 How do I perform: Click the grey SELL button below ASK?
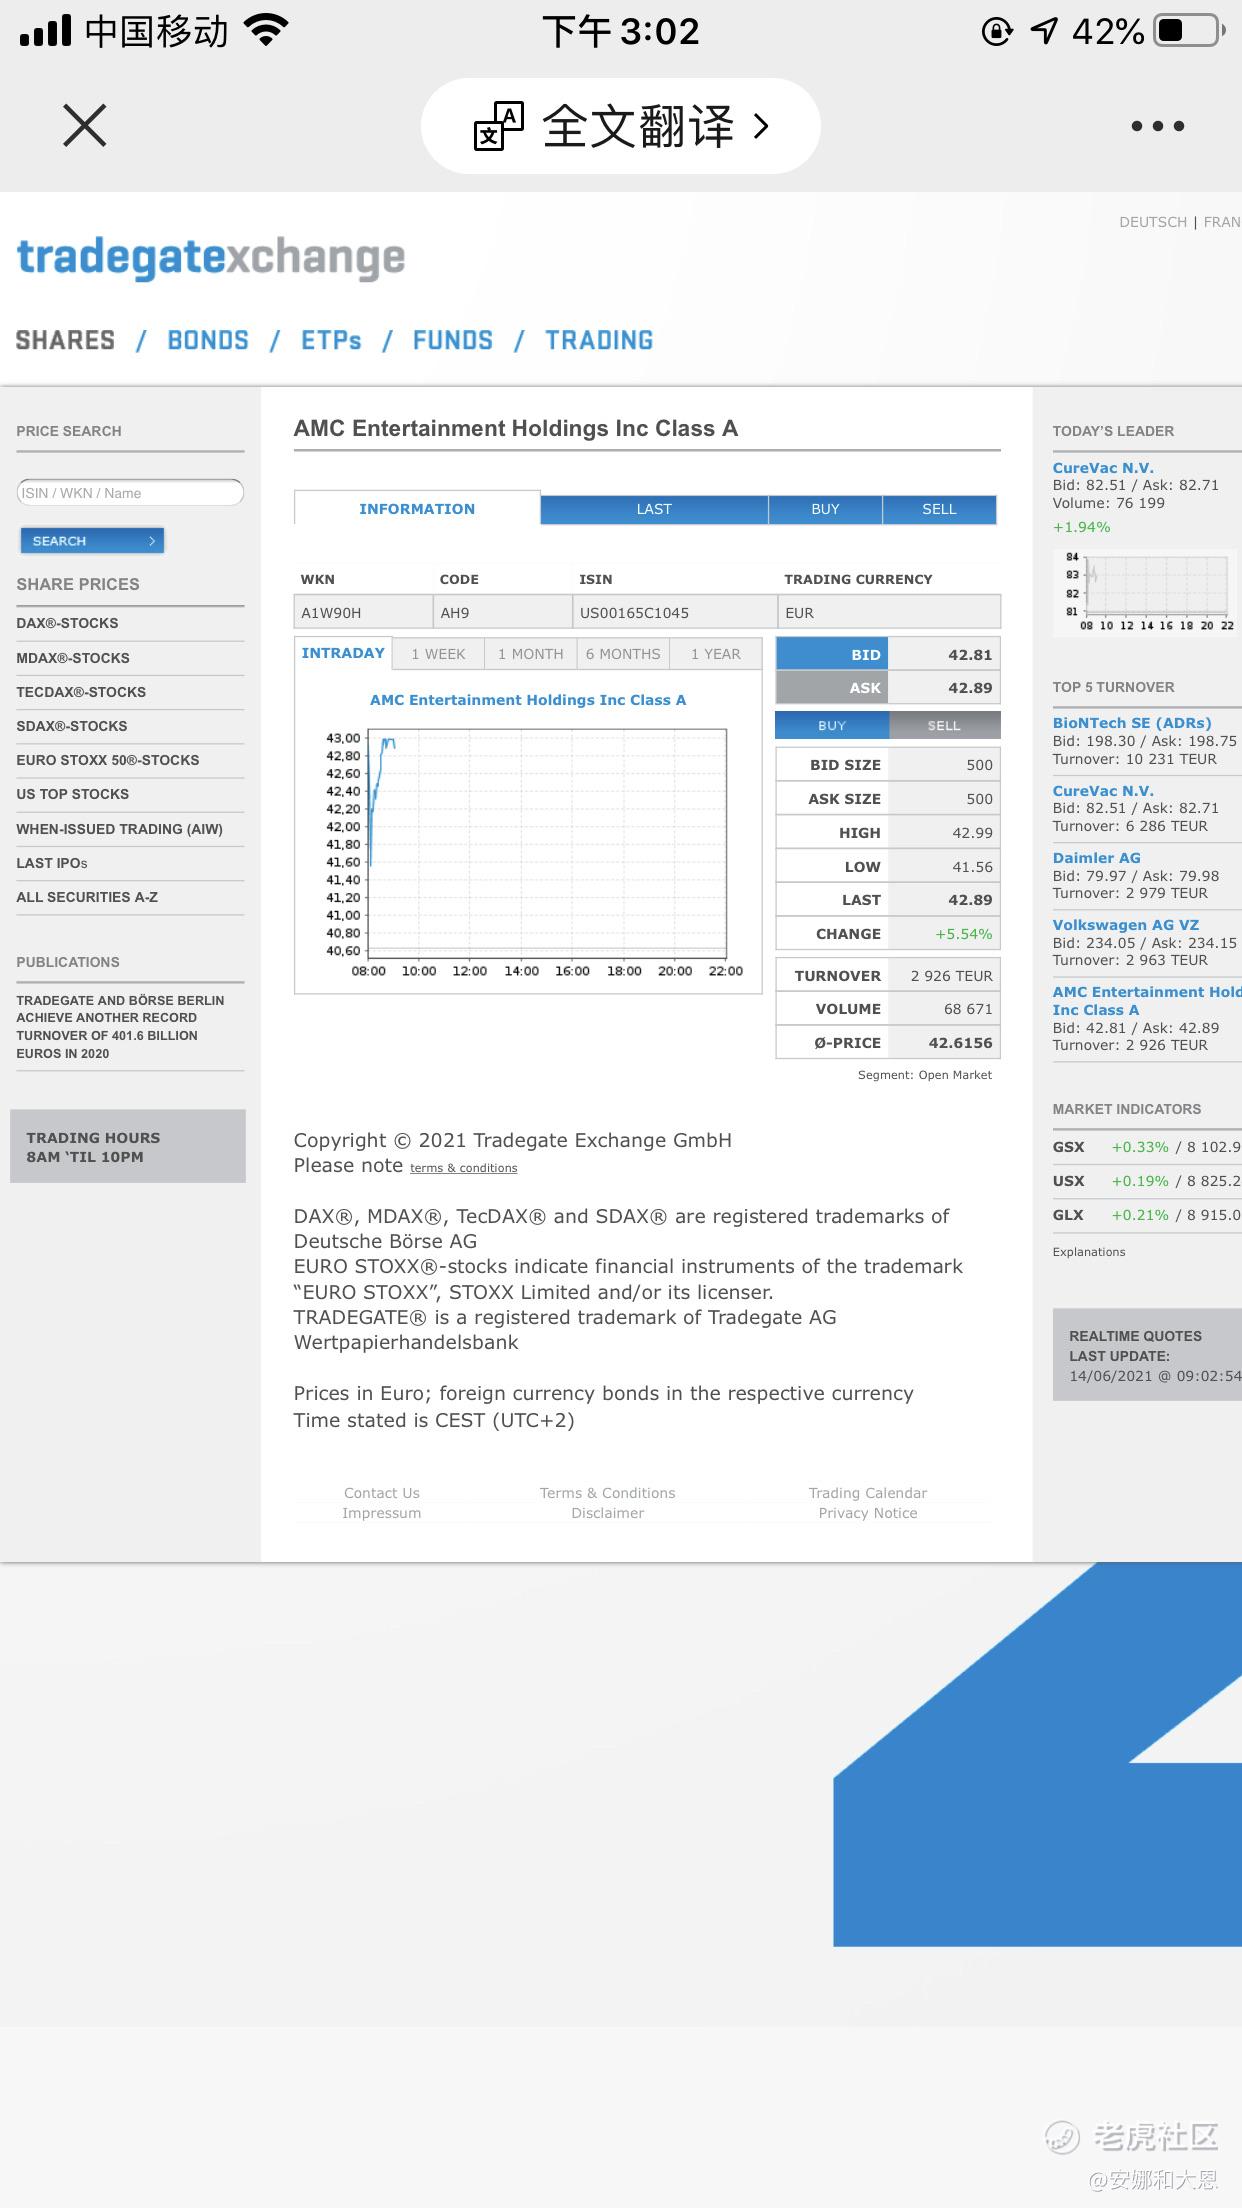(x=944, y=725)
